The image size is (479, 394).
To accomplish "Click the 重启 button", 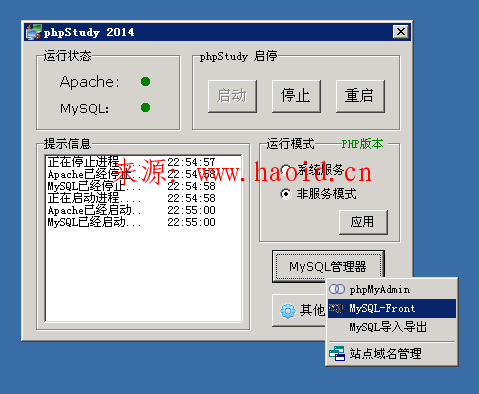I will click(360, 96).
